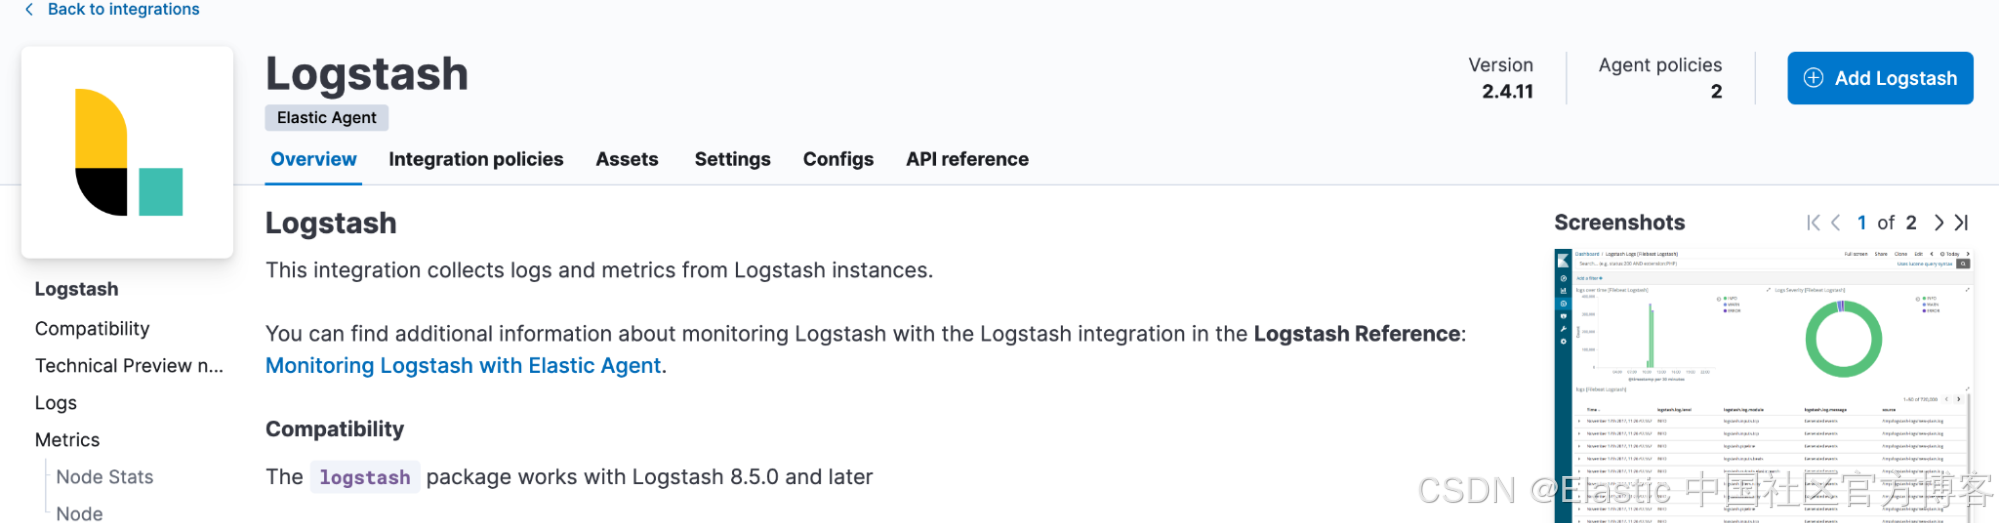Click the version number 2.4.11
Image resolution: width=1999 pixels, height=524 pixels.
(1507, 91)
